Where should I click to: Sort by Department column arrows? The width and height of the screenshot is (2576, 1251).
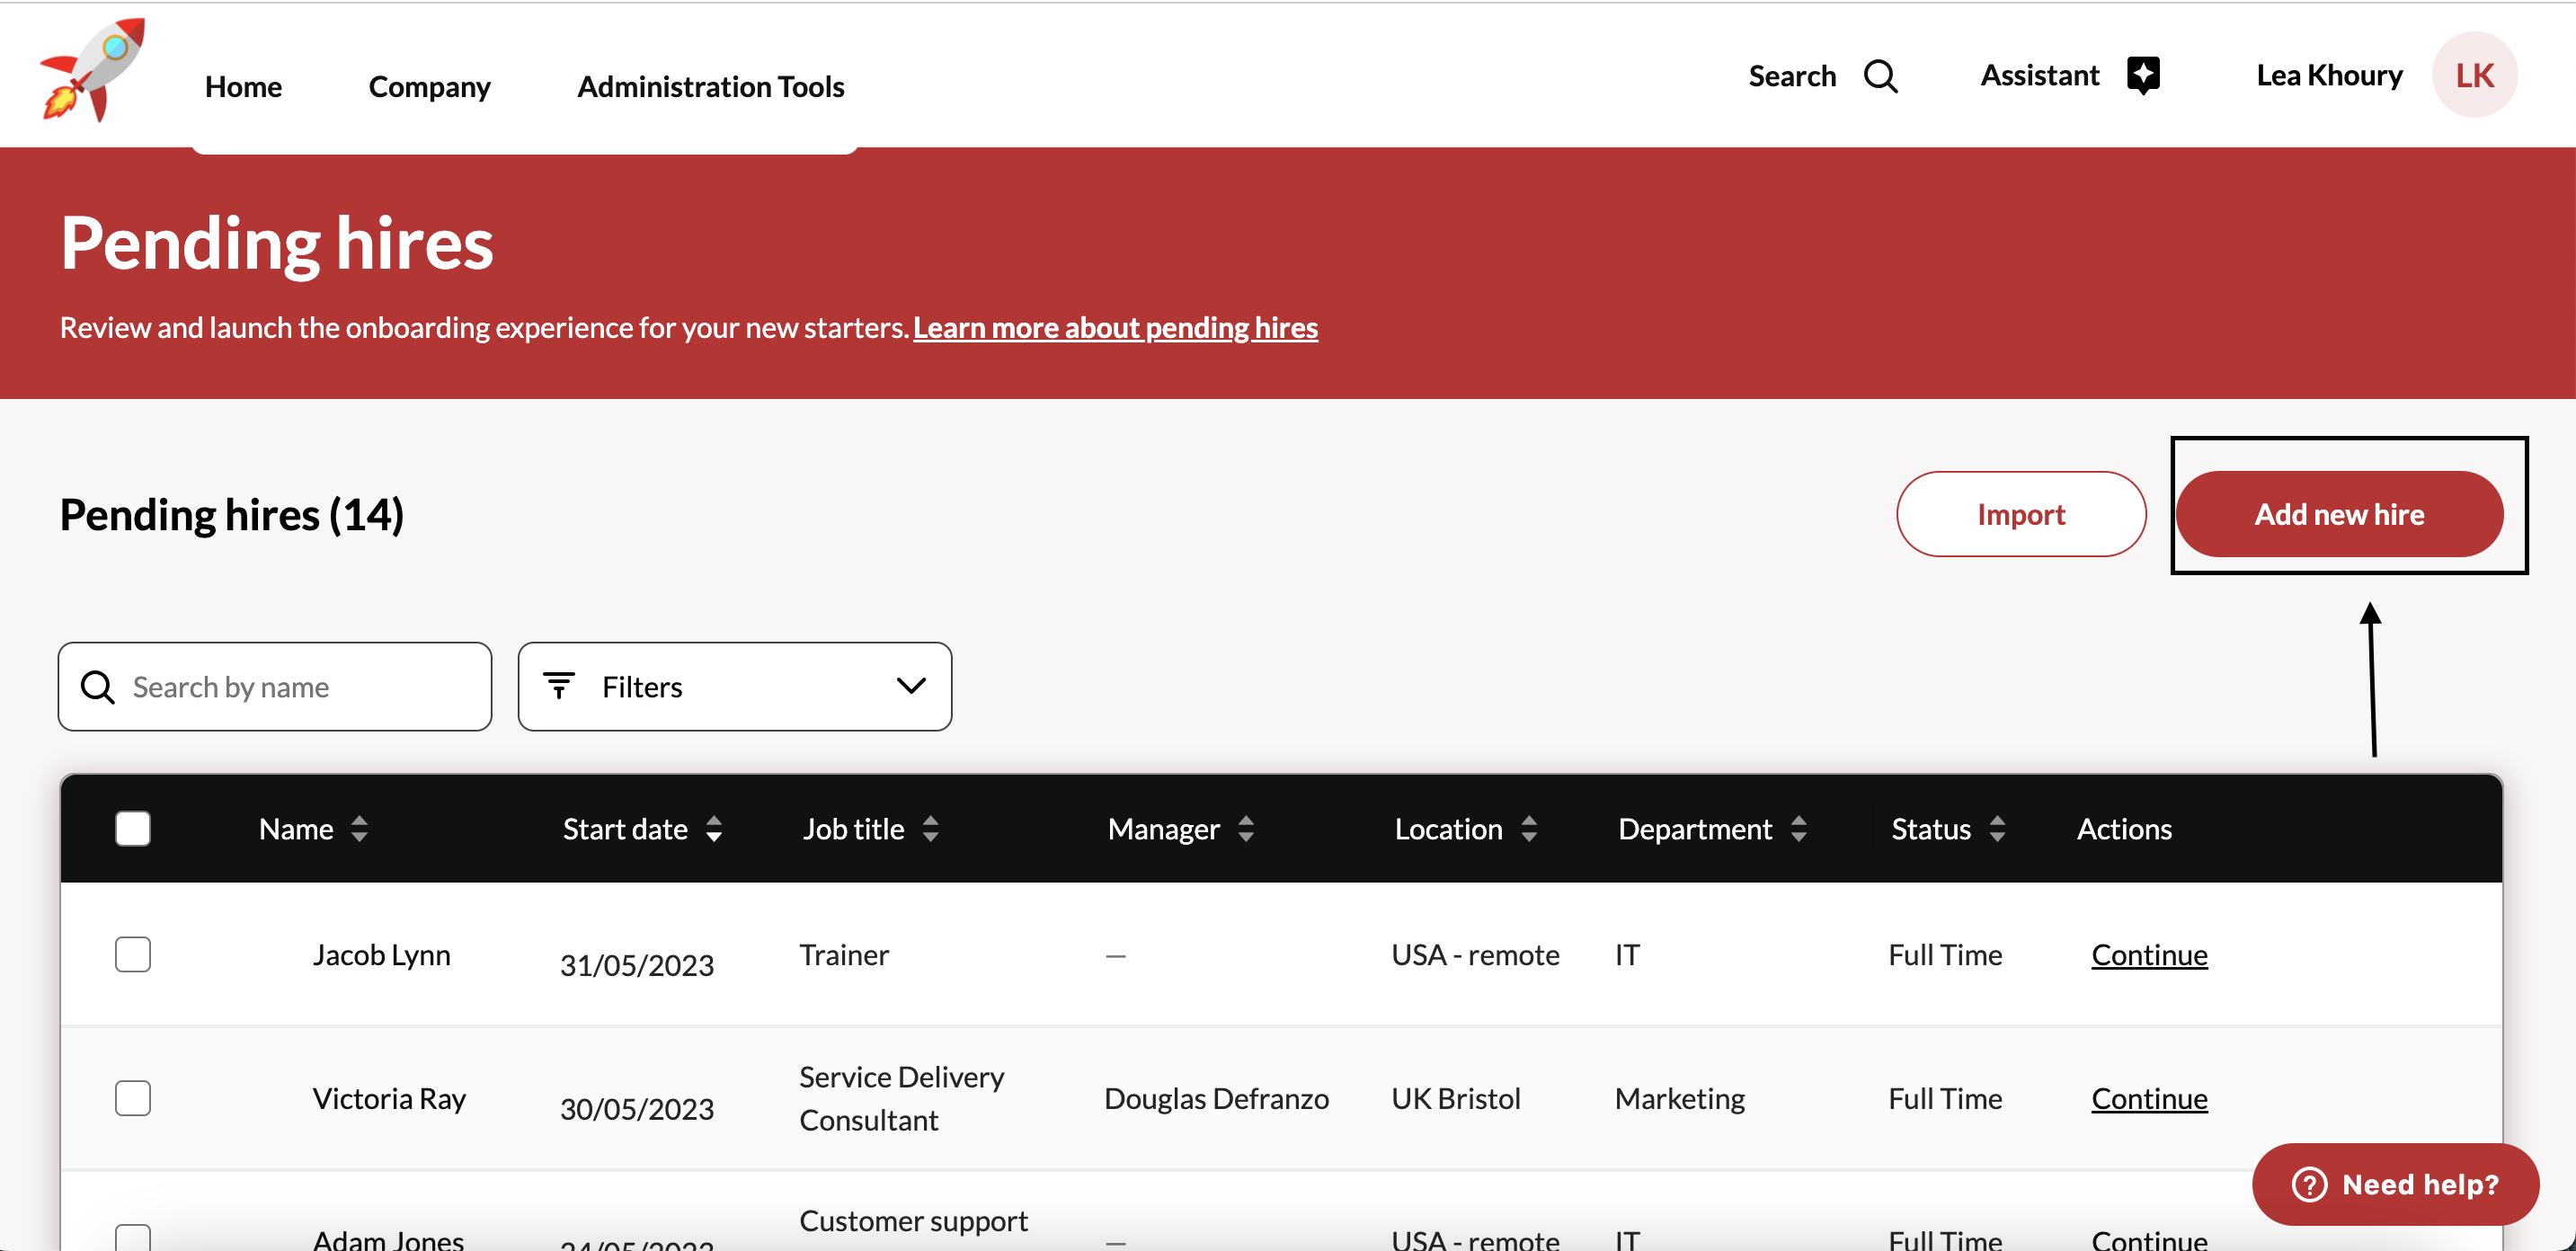click(1799, 829)
